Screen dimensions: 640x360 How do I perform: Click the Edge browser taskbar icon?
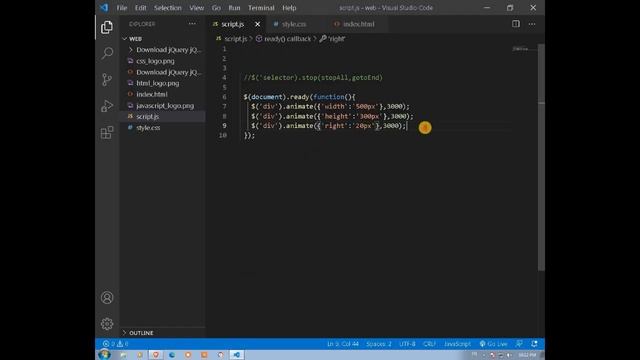(172, 355)
